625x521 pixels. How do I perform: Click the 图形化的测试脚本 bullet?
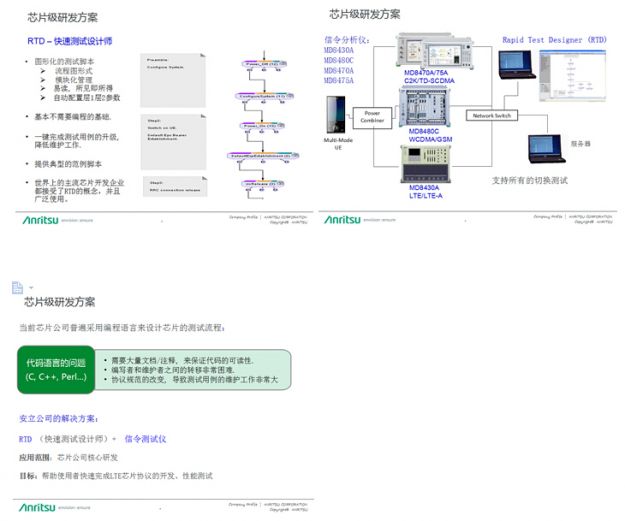tap(64, 61)
